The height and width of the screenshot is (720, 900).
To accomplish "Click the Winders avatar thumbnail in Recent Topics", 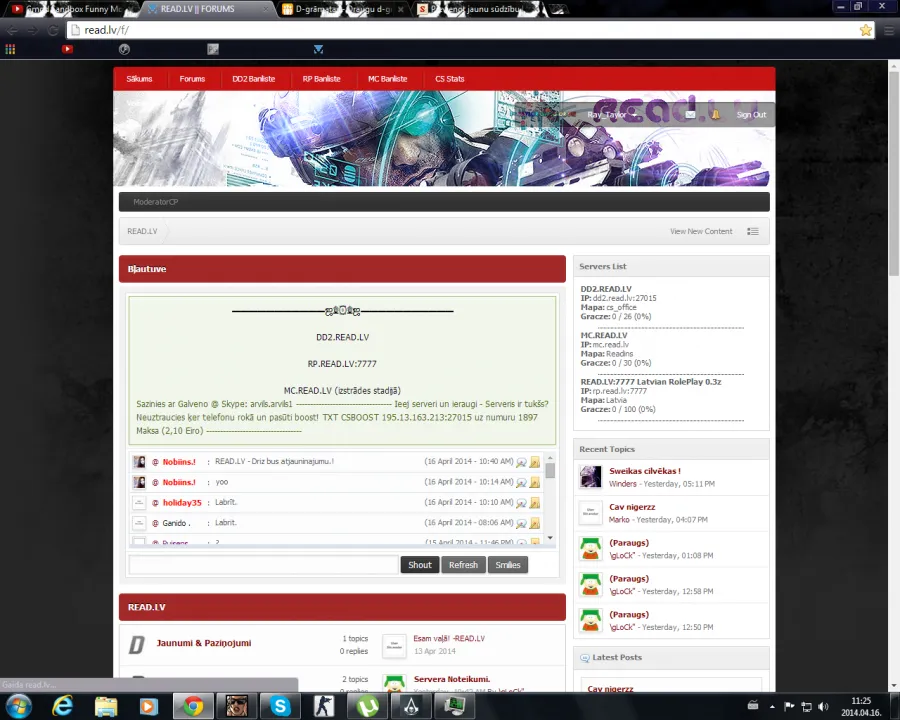I will point(591,477).
